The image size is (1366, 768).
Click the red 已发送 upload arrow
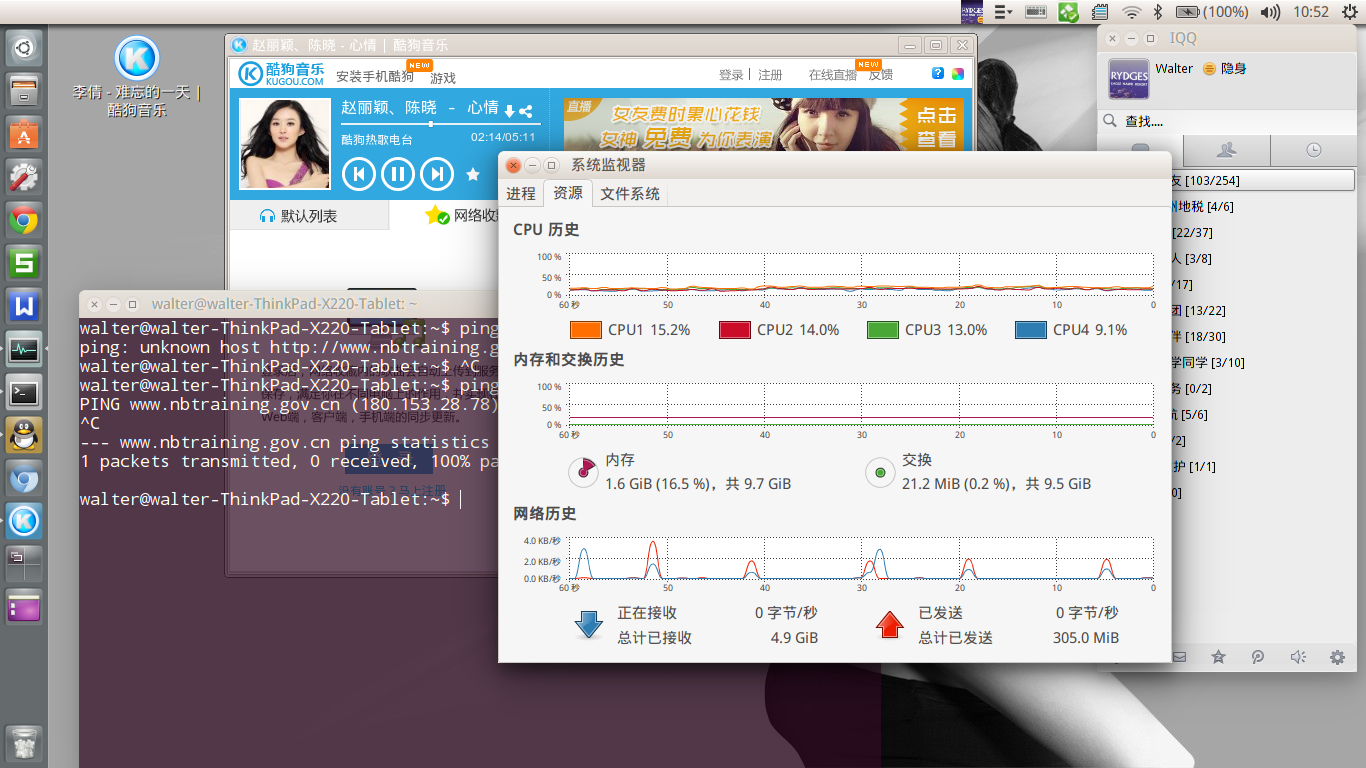pos(890,625)
